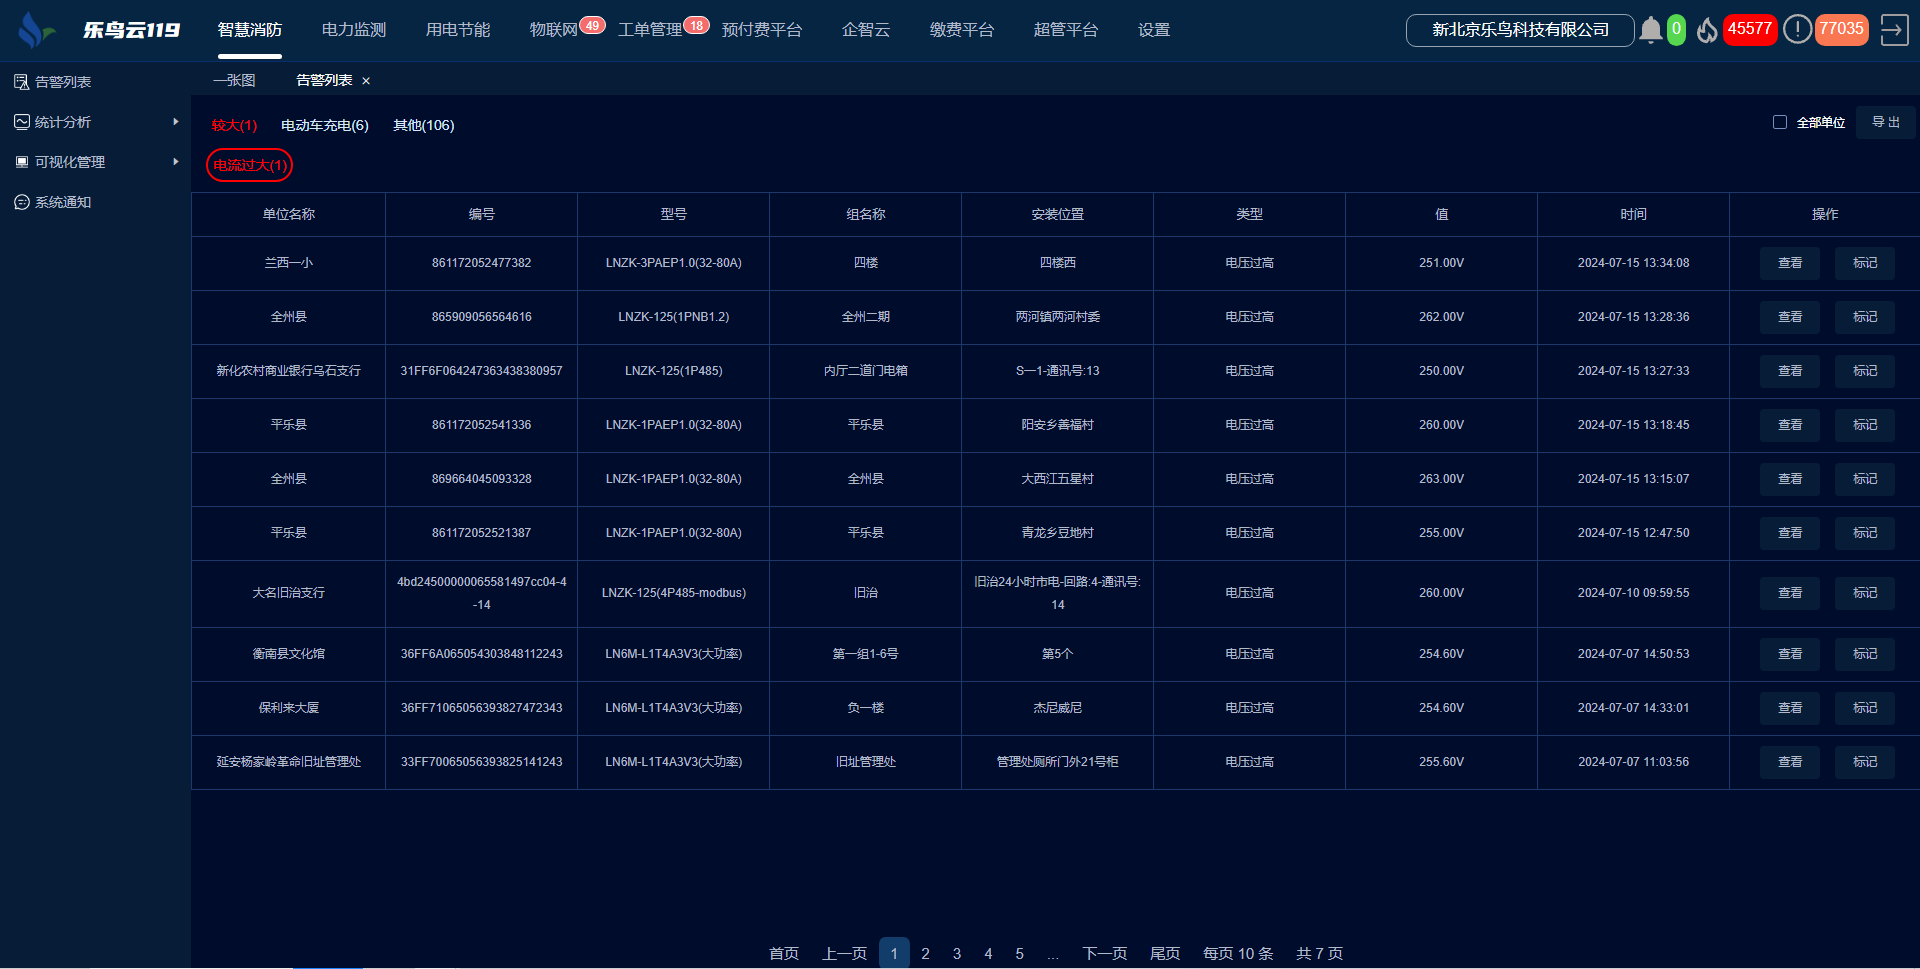The height and width of the screenshot is (969, 1920).
Task: Close the 告警列表 tab
Action: pos(366,81)
